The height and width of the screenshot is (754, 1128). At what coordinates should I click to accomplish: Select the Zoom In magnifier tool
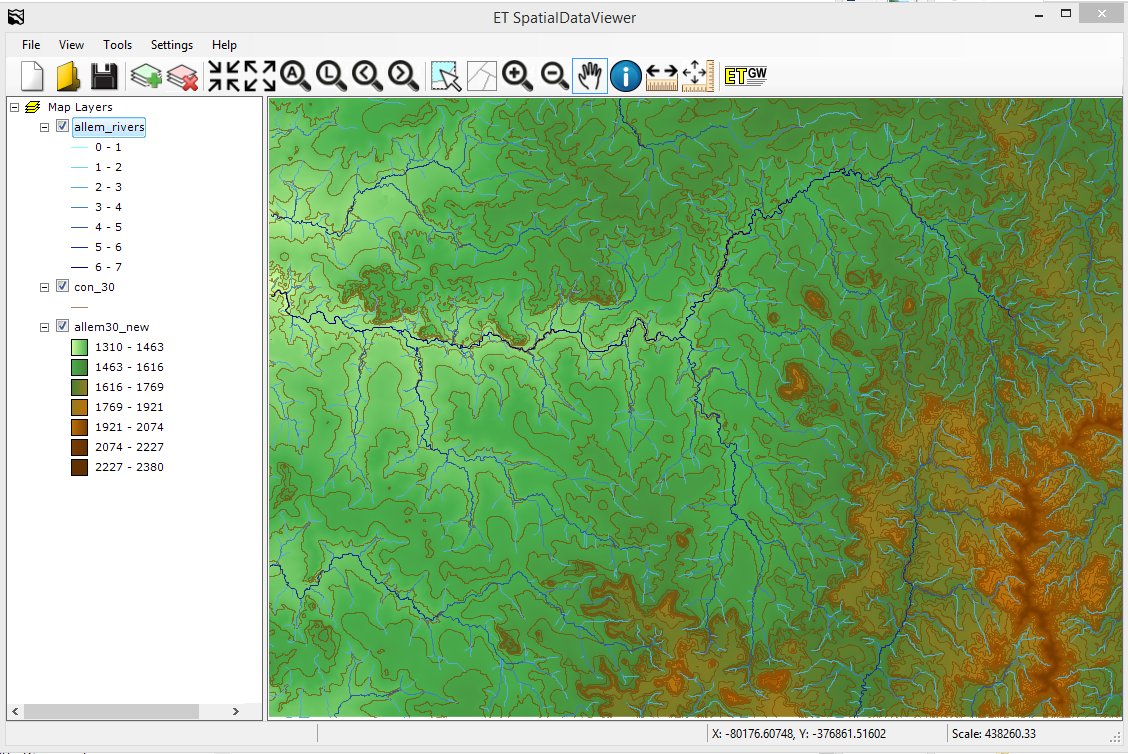pos(516,75)
